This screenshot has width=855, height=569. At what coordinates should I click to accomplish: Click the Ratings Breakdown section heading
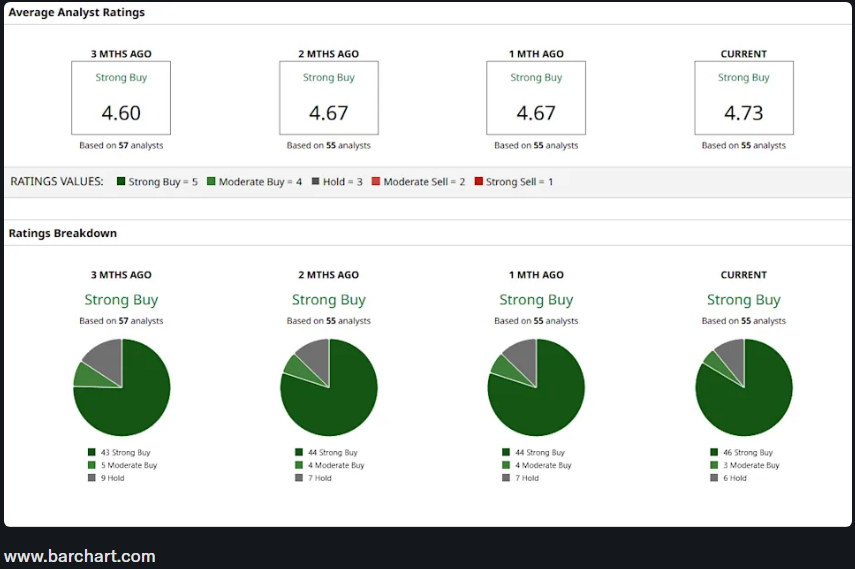coord(63,233)
